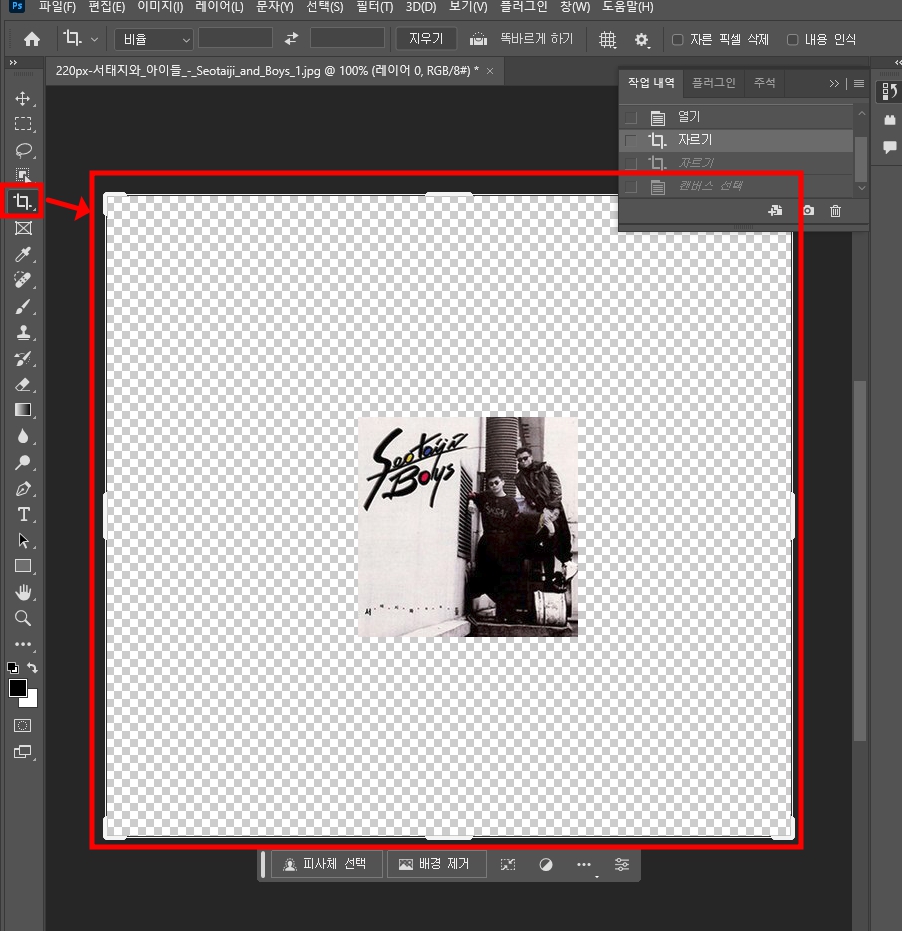Select the Frame tool

click(x=23, y=228)
